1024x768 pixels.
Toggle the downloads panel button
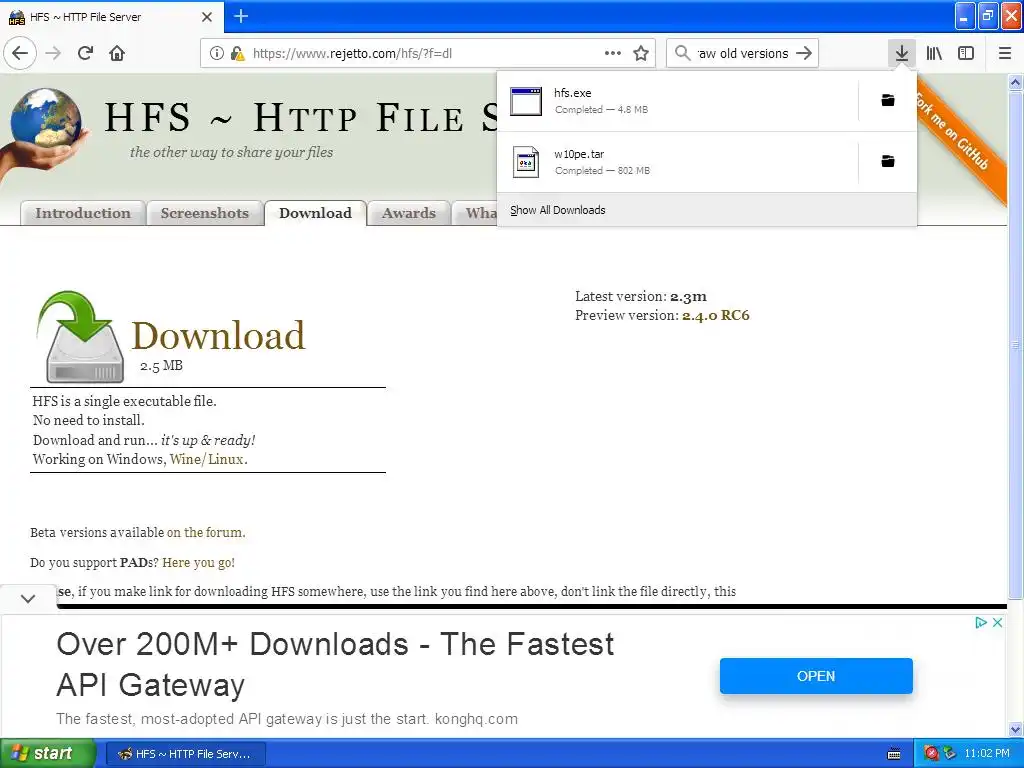tap(902, 53)
